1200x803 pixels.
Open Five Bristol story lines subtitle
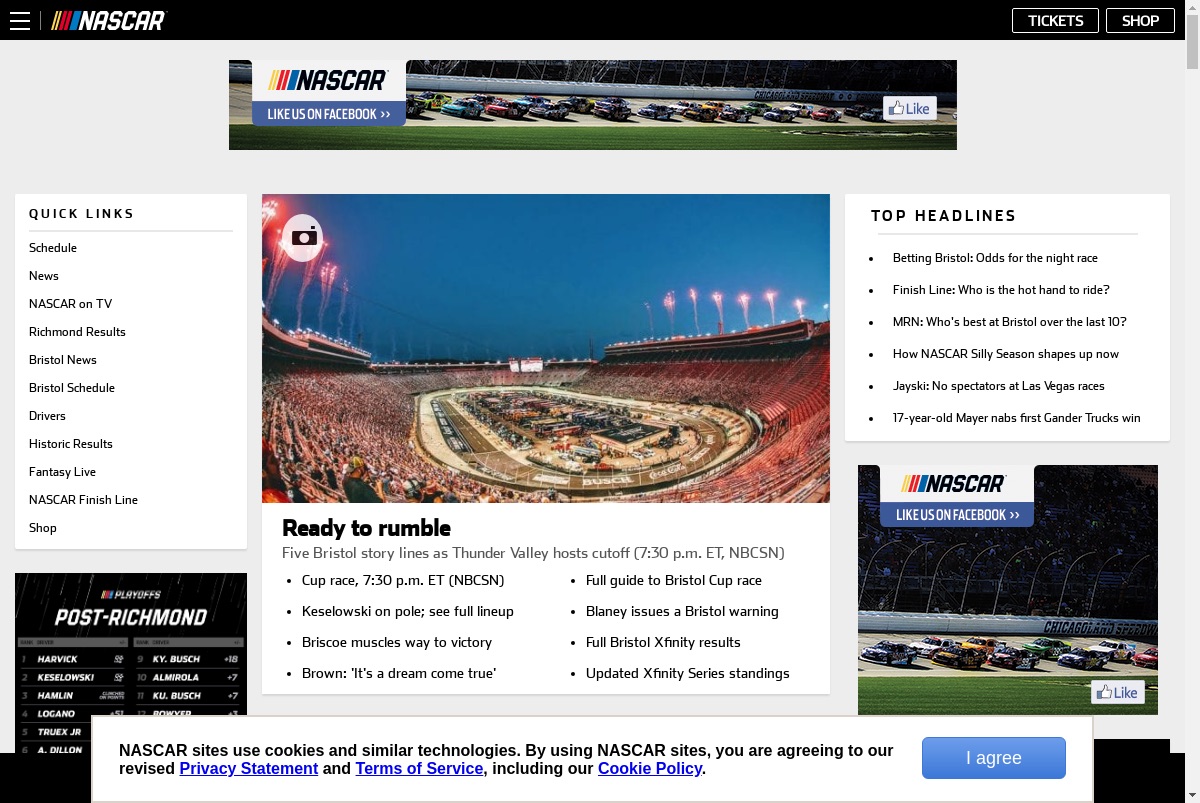click(533, 553)
